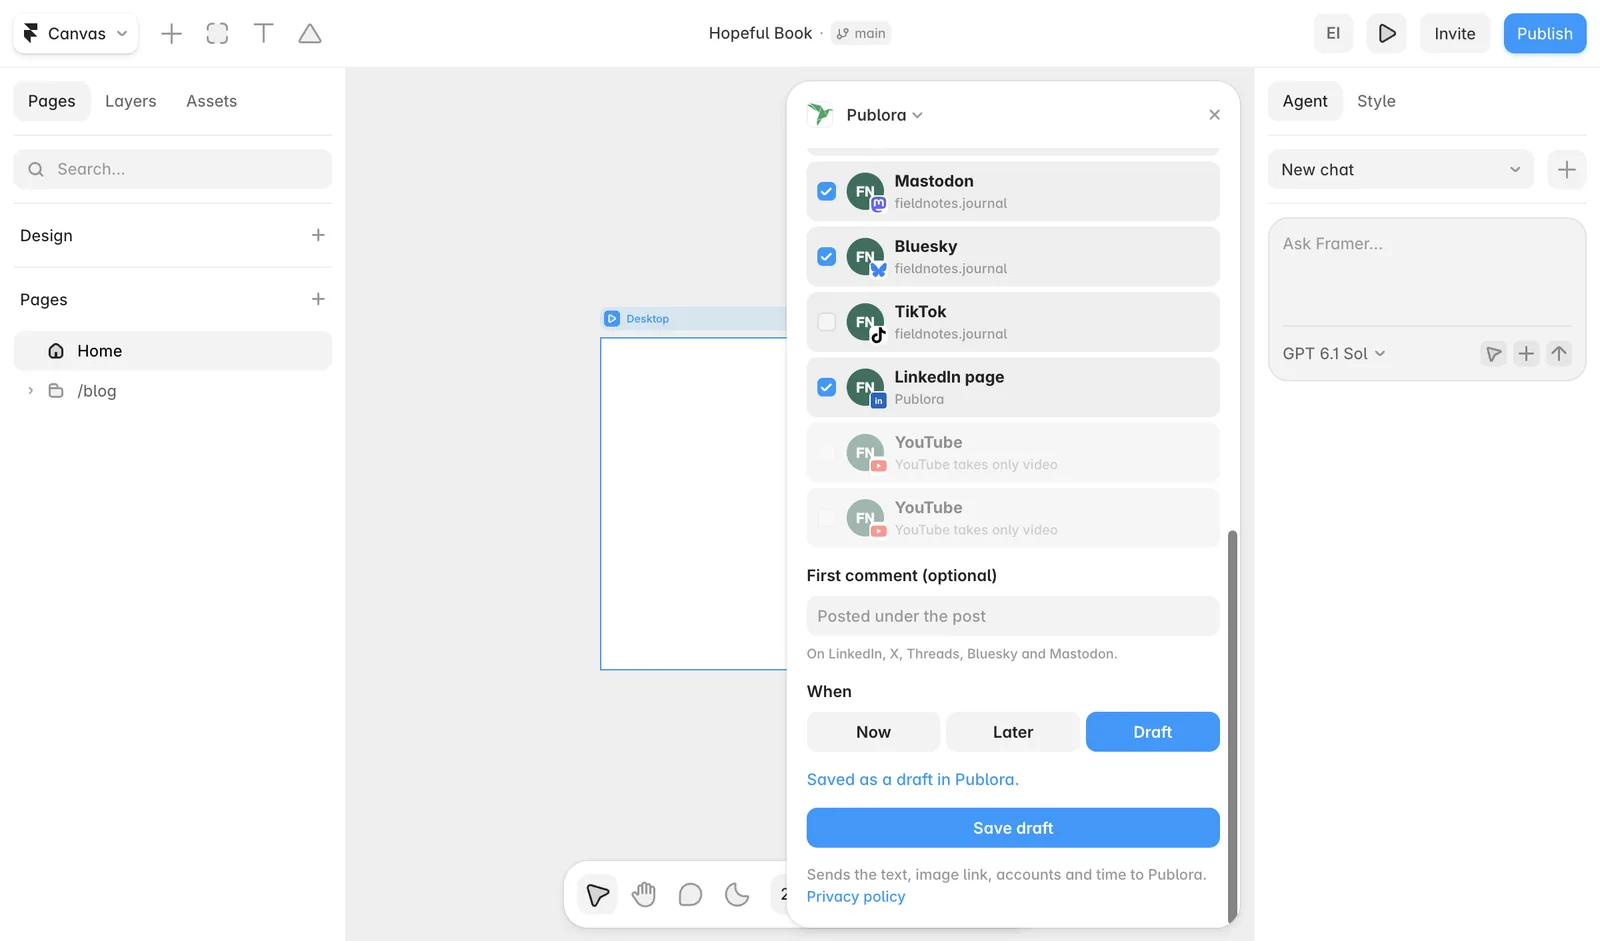Switch to the Layers tab
Viewport: 1600px width, 941px height.
pos(131,101)
